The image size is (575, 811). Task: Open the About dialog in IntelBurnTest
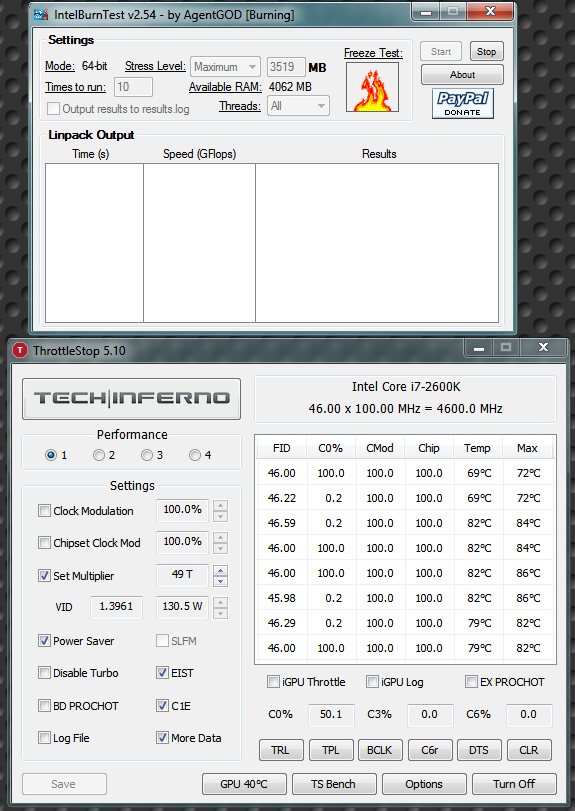(462, 74)
